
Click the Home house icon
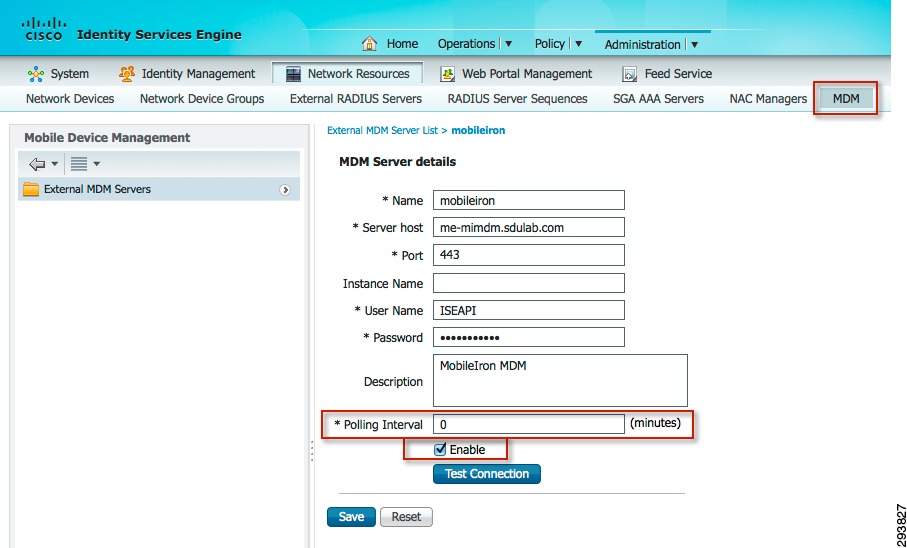[x=369, y=43]
